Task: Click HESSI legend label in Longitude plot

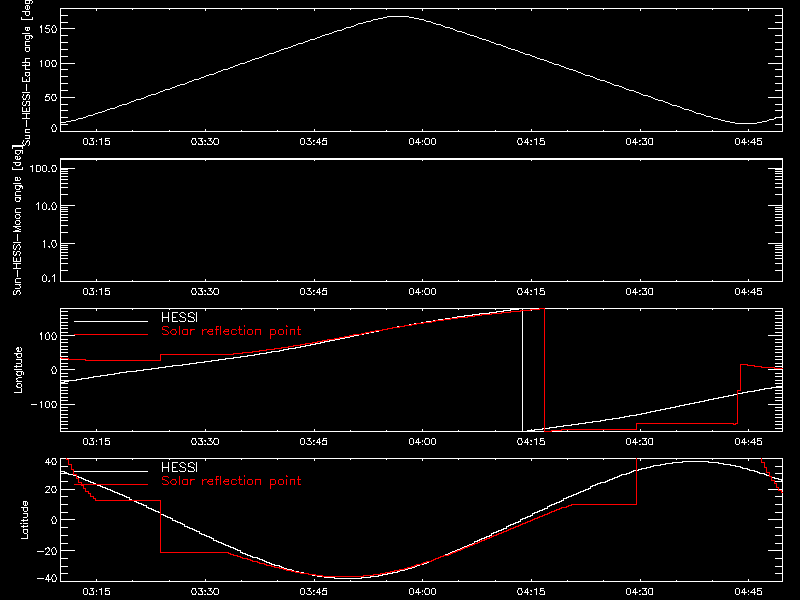Action: coord(179,317)
